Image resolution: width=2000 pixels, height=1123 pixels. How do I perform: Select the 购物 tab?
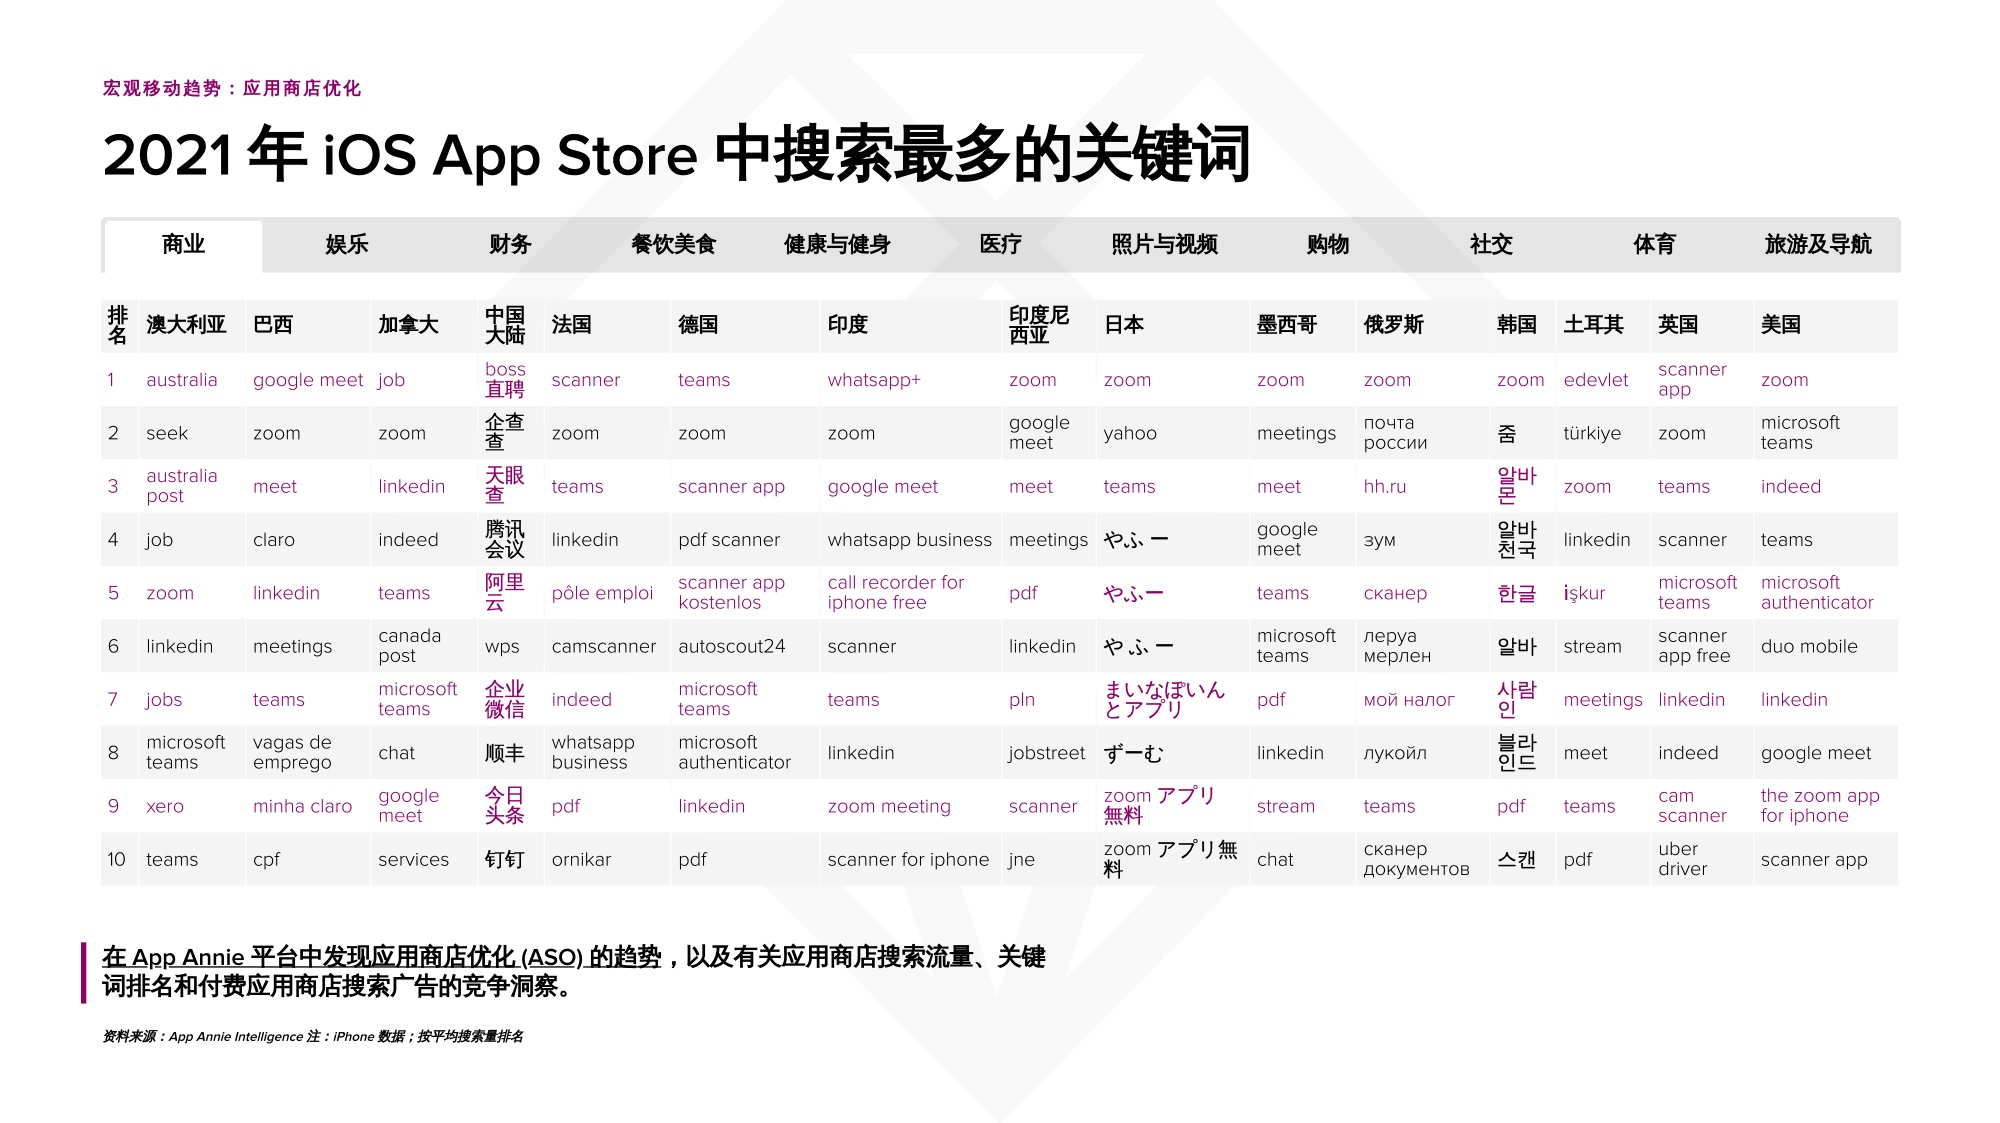pyautogui.click(x=1327, y=245)
